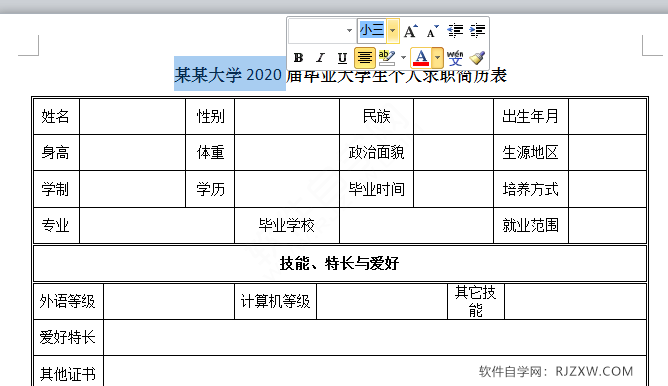The height and width of the screenshot is (386, 668).
Task: Click the table cell labeled 毕业学校
Action: click(287, 226)
